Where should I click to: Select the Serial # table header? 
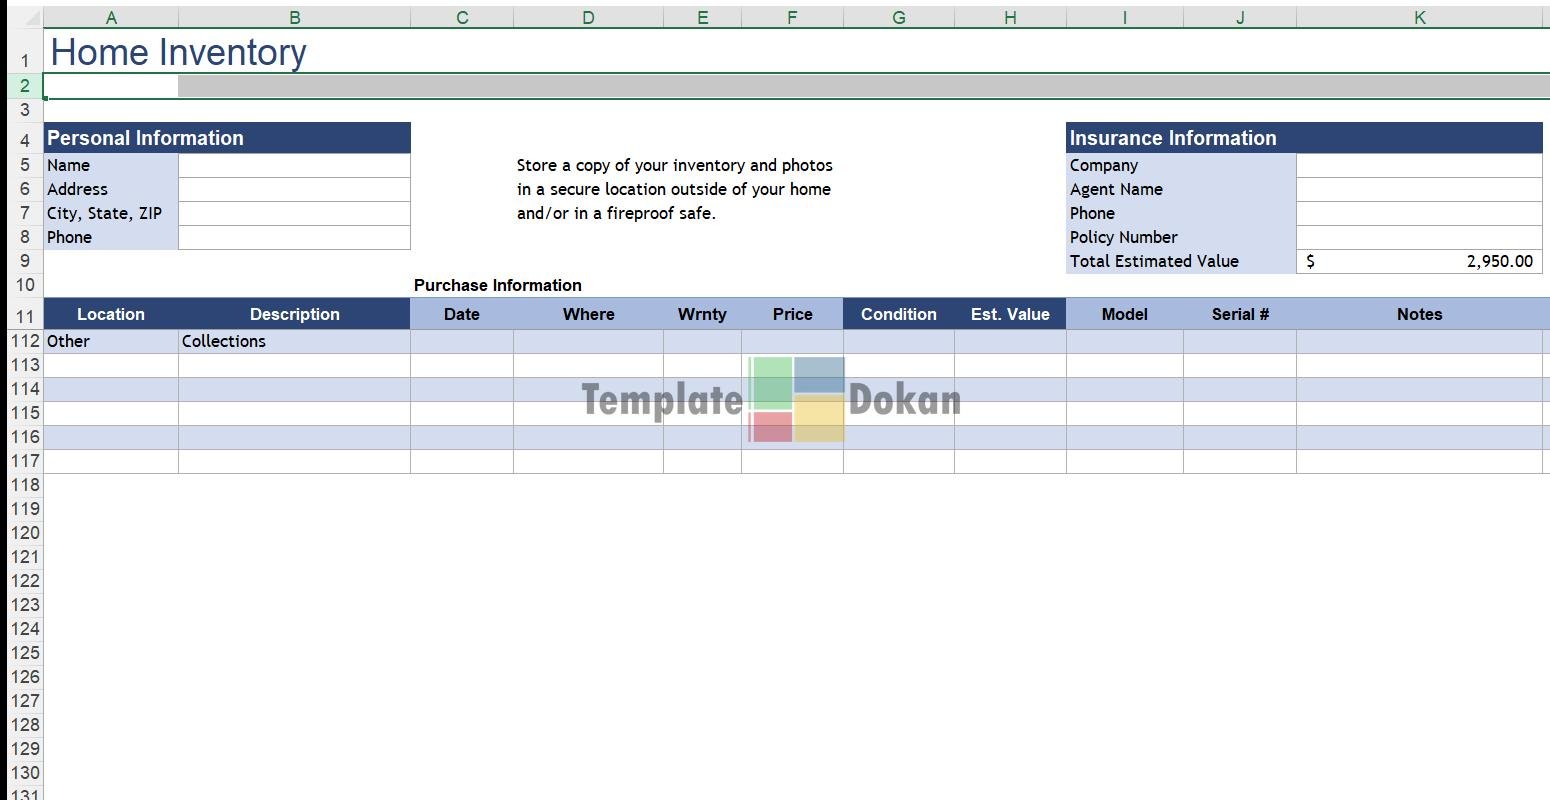pyautogui.click(x=1240, y=314)
